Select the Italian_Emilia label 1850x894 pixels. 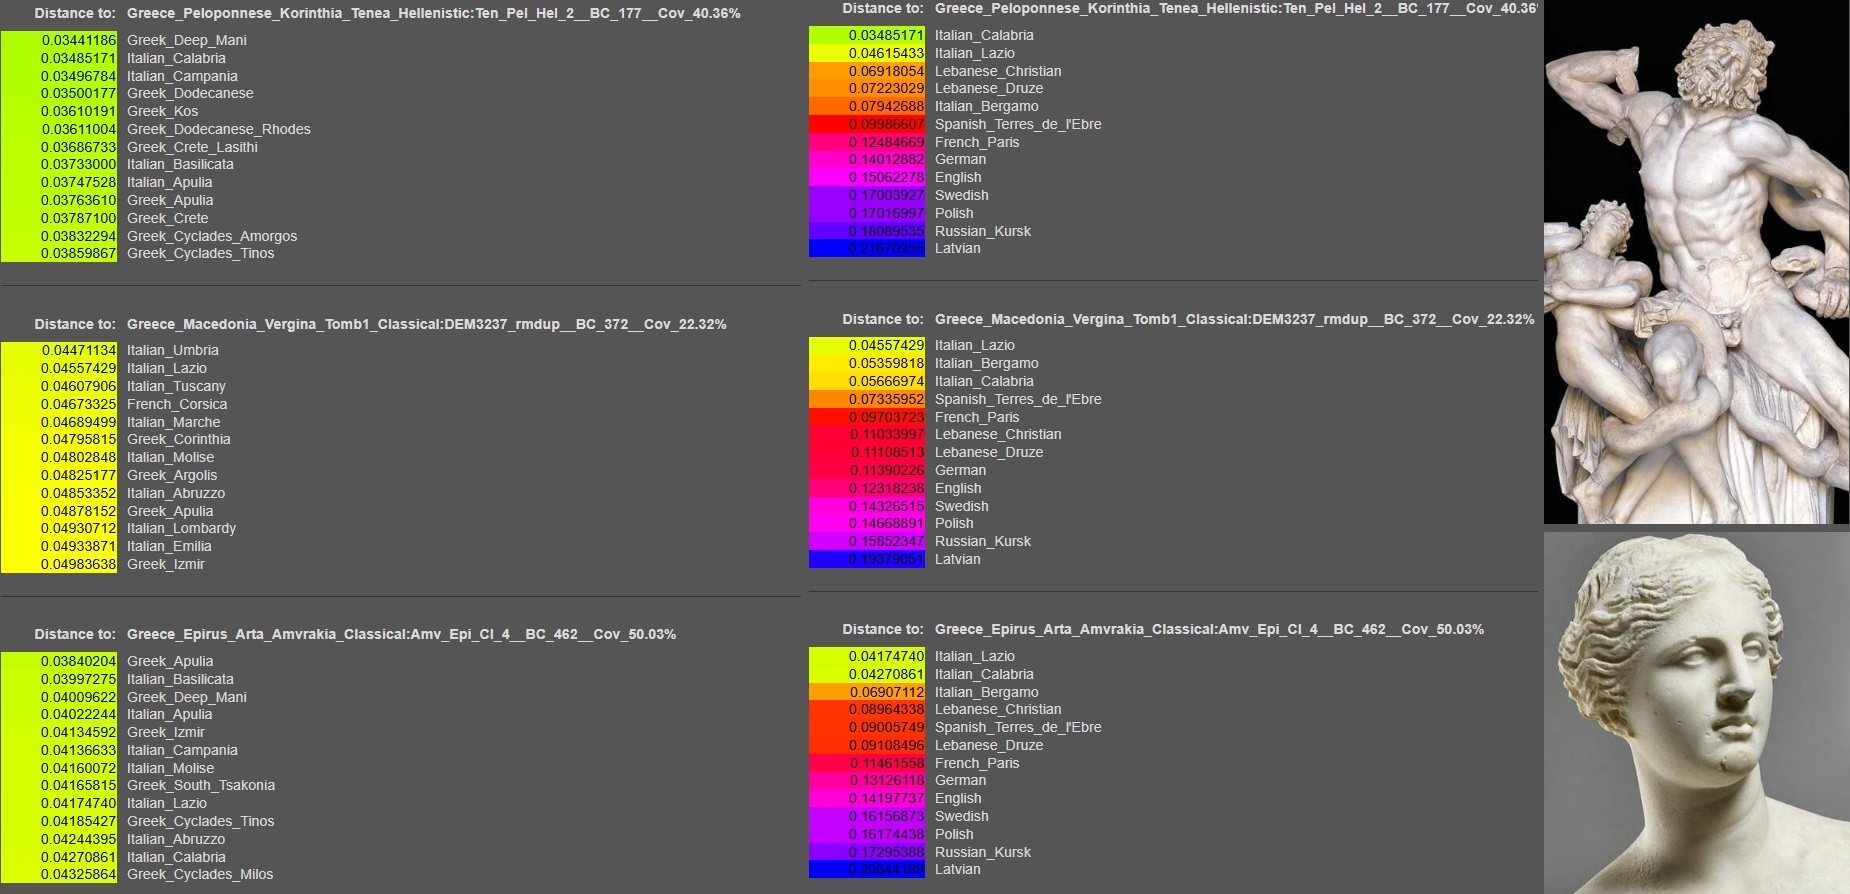point(169,546)
